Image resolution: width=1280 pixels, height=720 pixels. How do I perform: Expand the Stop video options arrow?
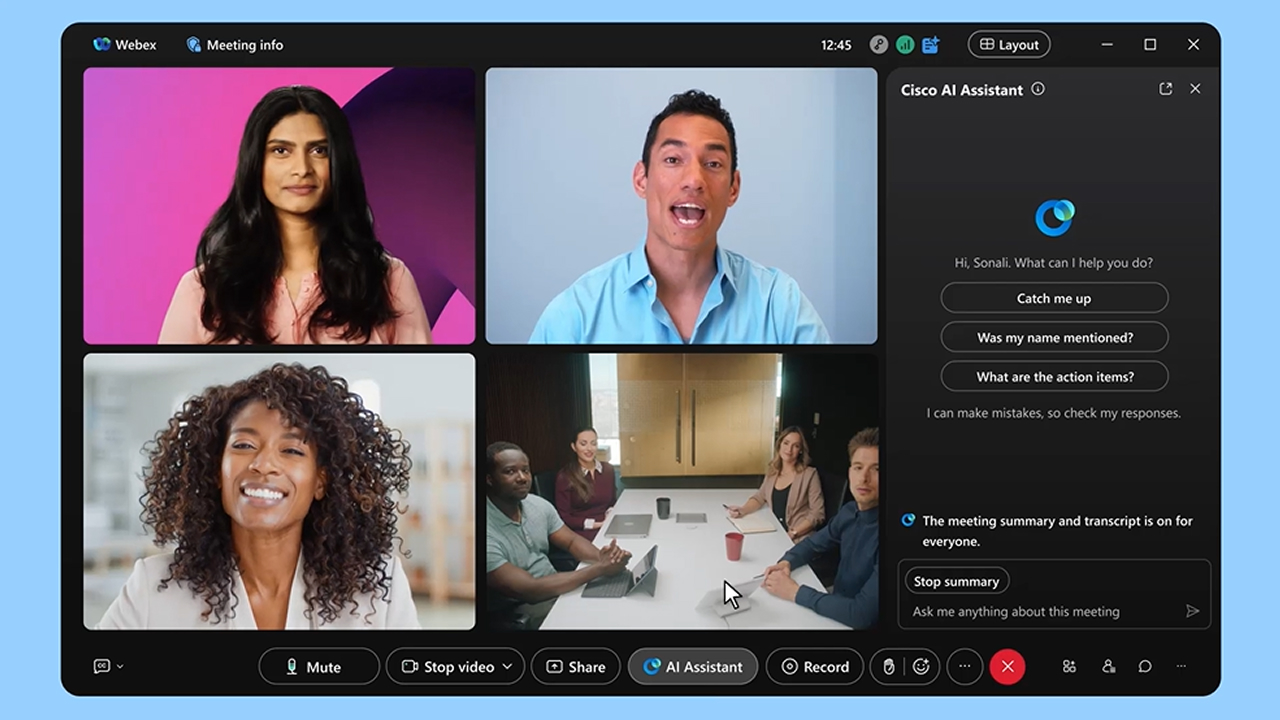point(507,667)
